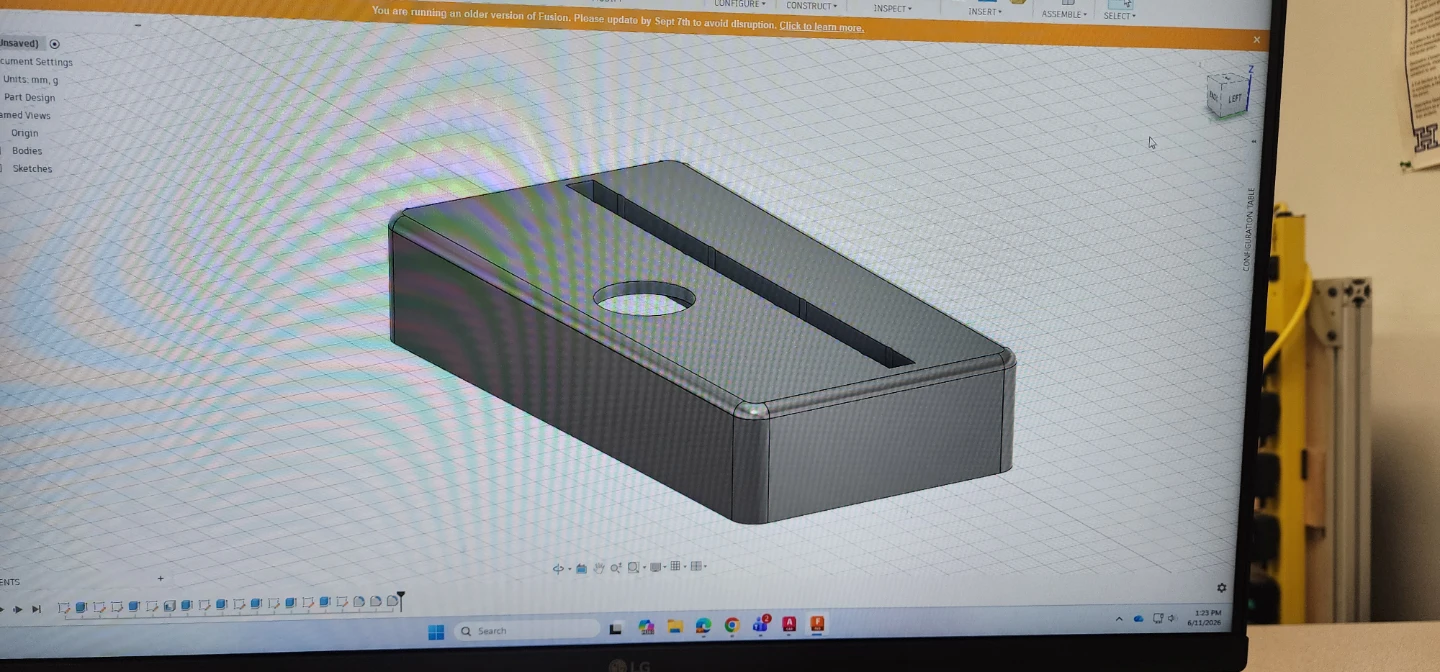Image resolution: width=1440 pixels, height=672 pixels.
Task: Open Microsoft Edge from the taskbar
Action: [x=703, y=626]
